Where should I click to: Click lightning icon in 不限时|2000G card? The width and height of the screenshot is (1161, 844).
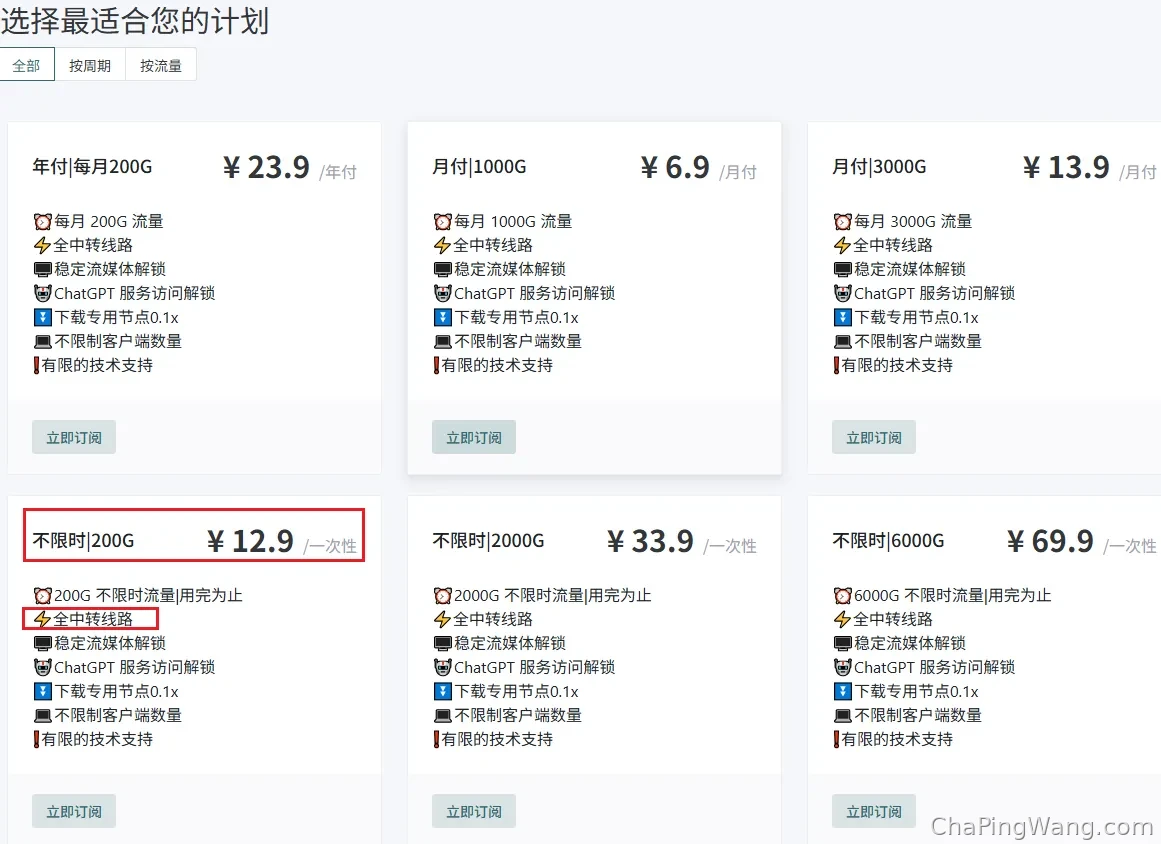pyautogui.click(x=443, y=619)
